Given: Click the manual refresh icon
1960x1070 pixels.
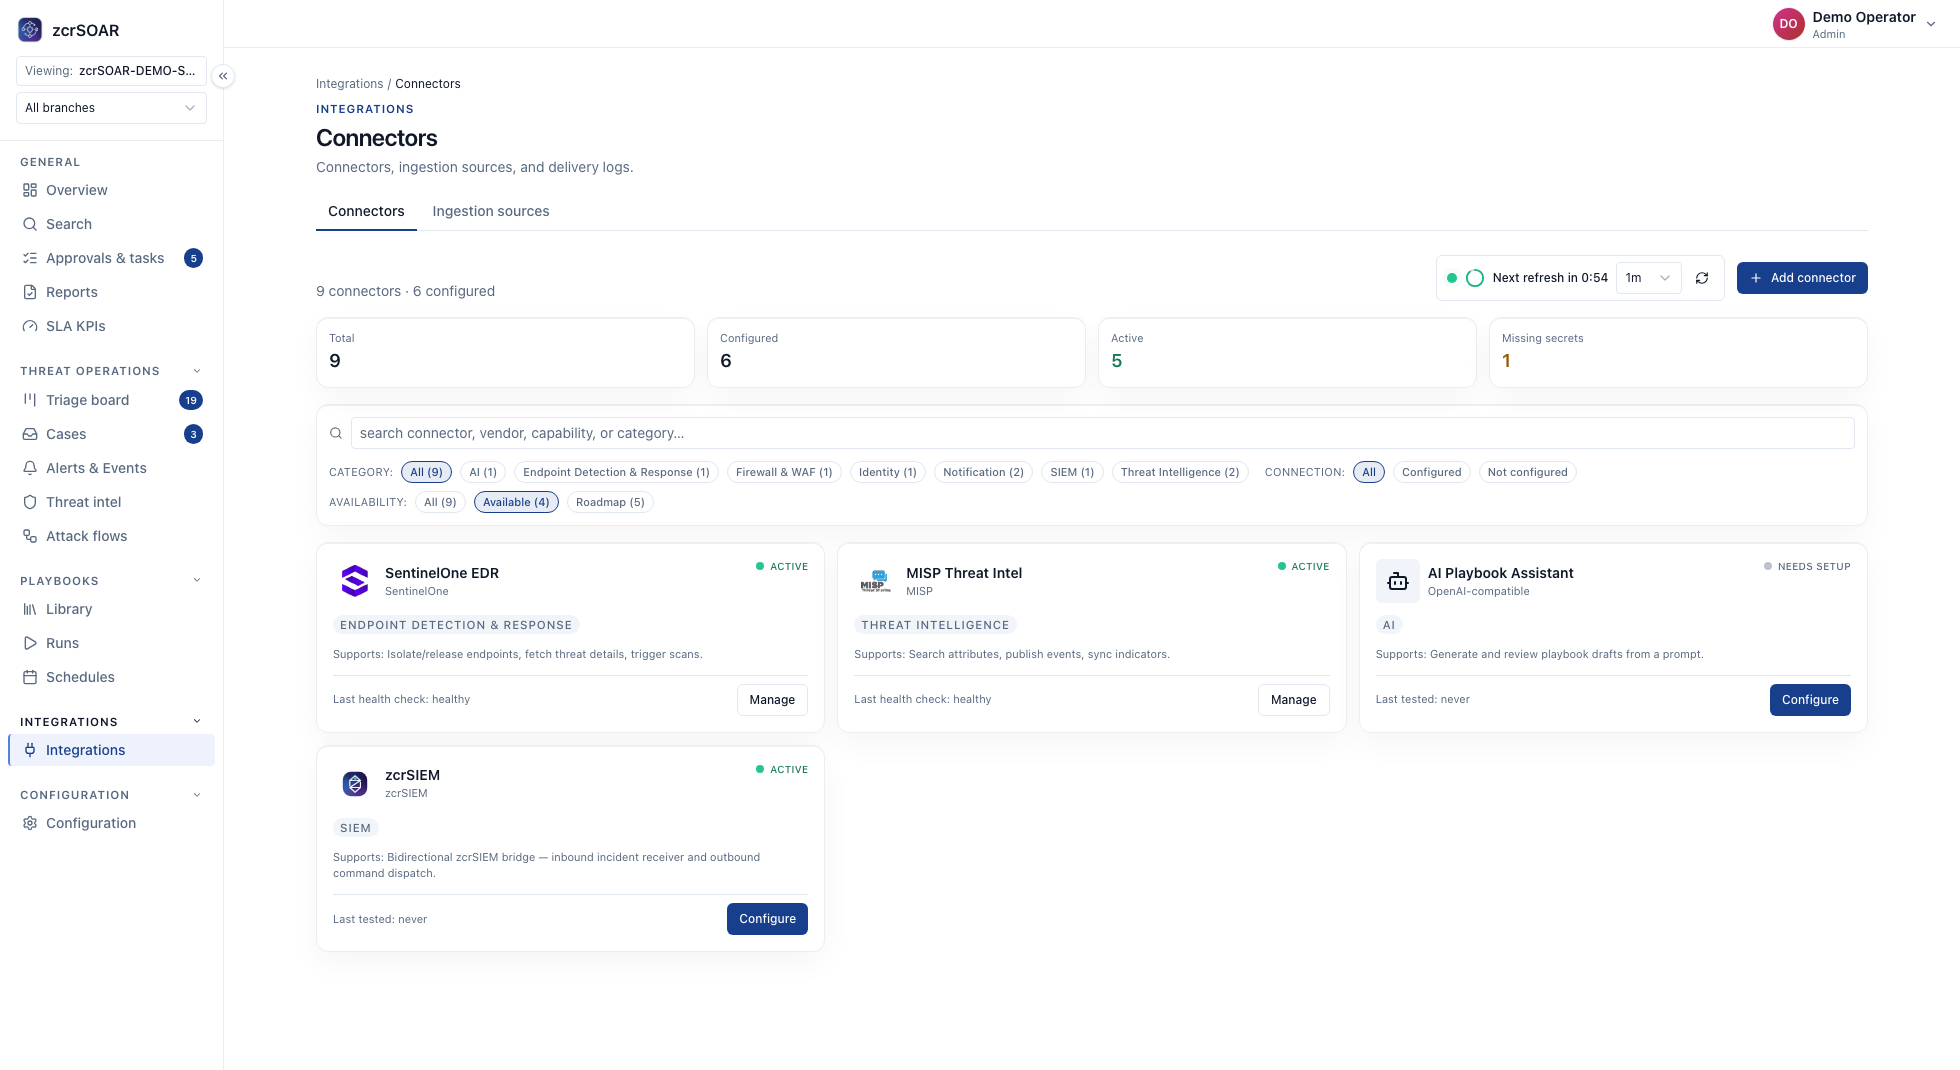Looking at the screenshot, I should coord(1702,278).
